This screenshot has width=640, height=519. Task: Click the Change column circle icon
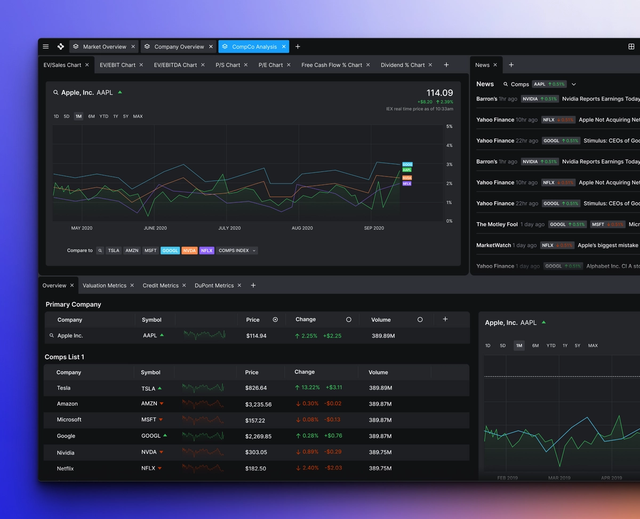click(349, 319)
